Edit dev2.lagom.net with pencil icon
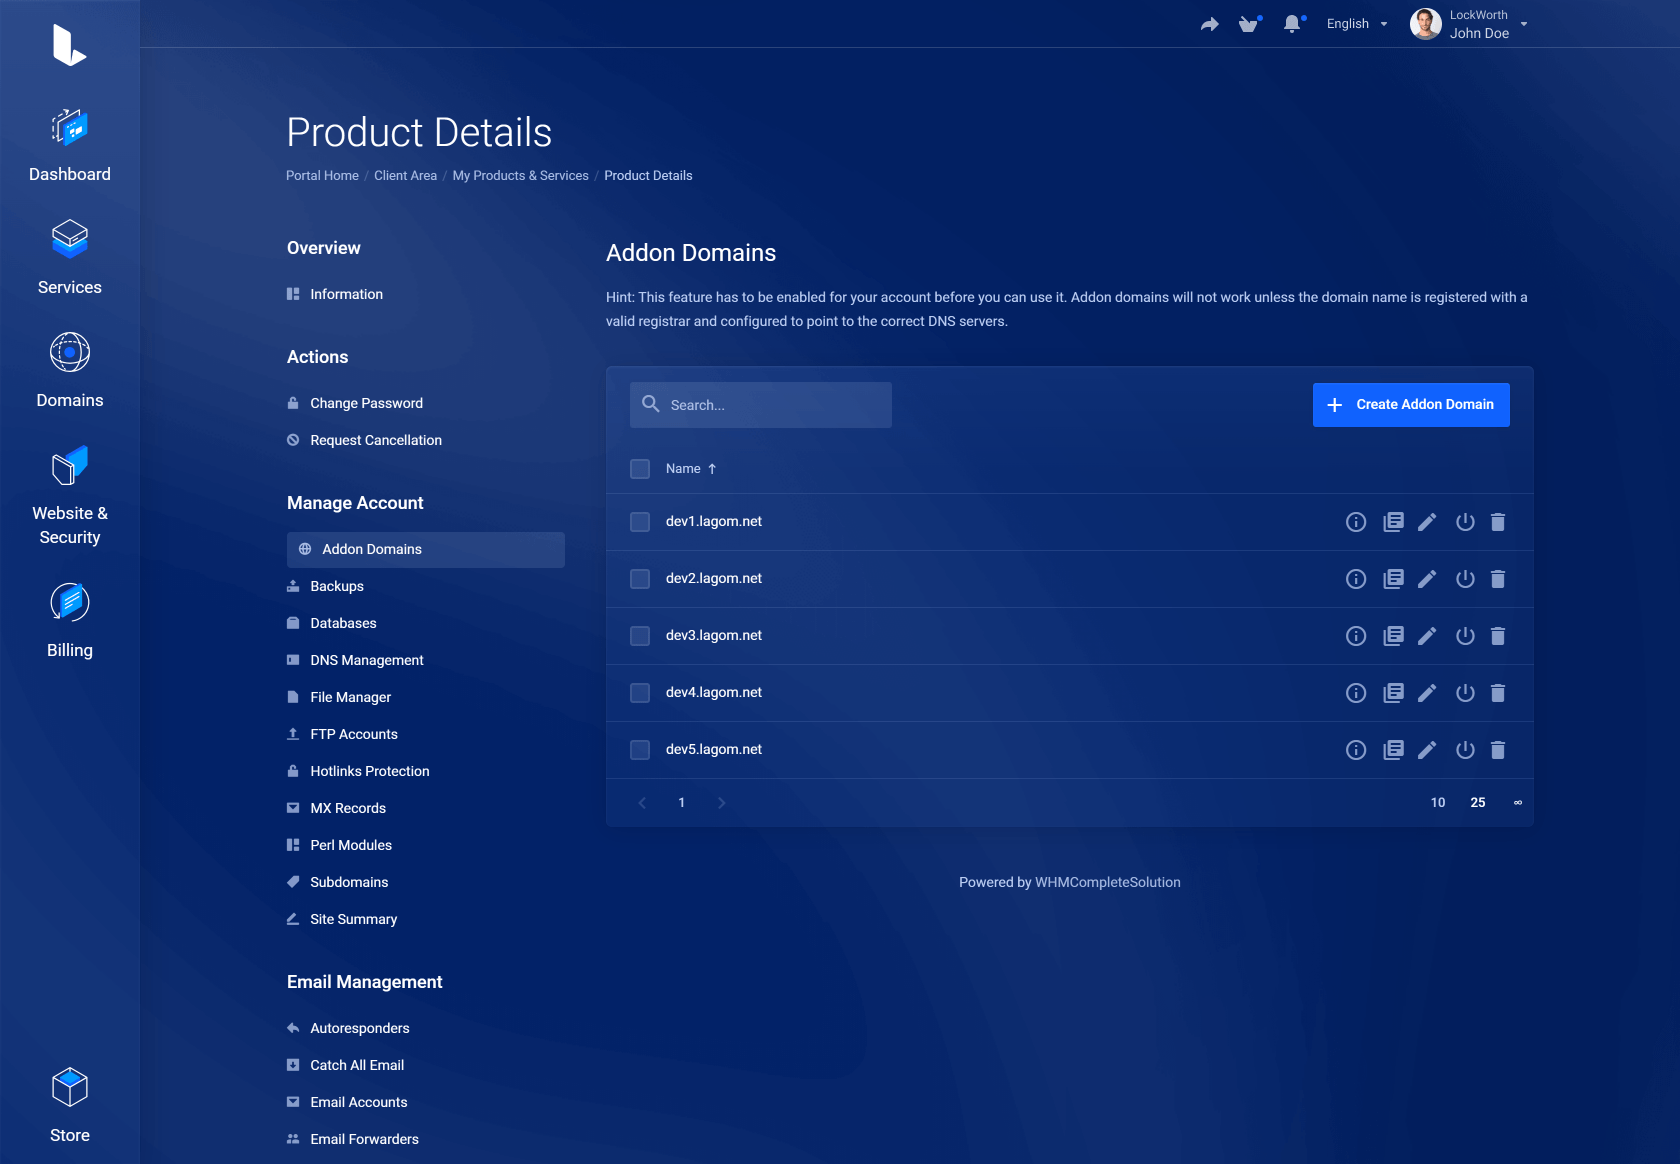The height and width of the screenshot is (1164, 1680). 1427,579
